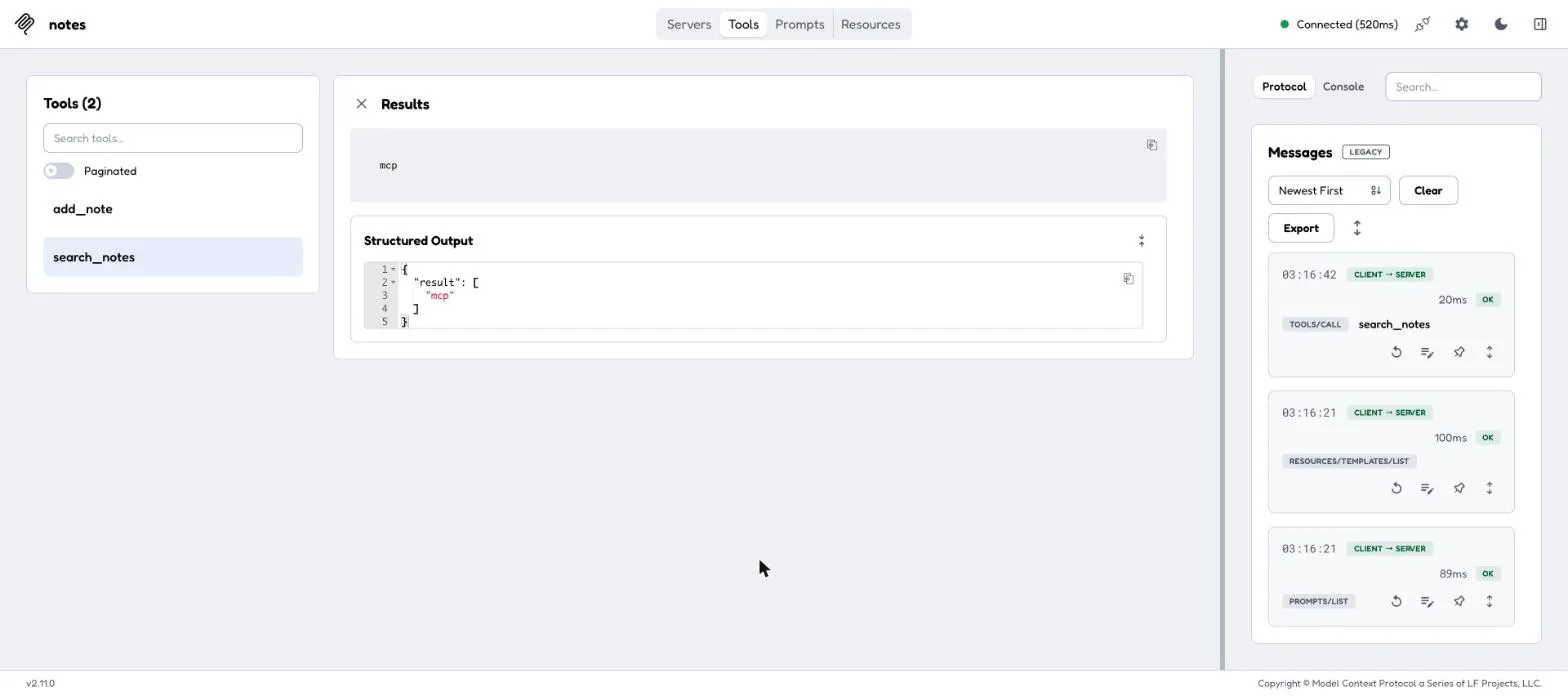Viewport: 1568px width, 696px height.
Task: Focus the Search tools input
Action: [x=173, y=138]
